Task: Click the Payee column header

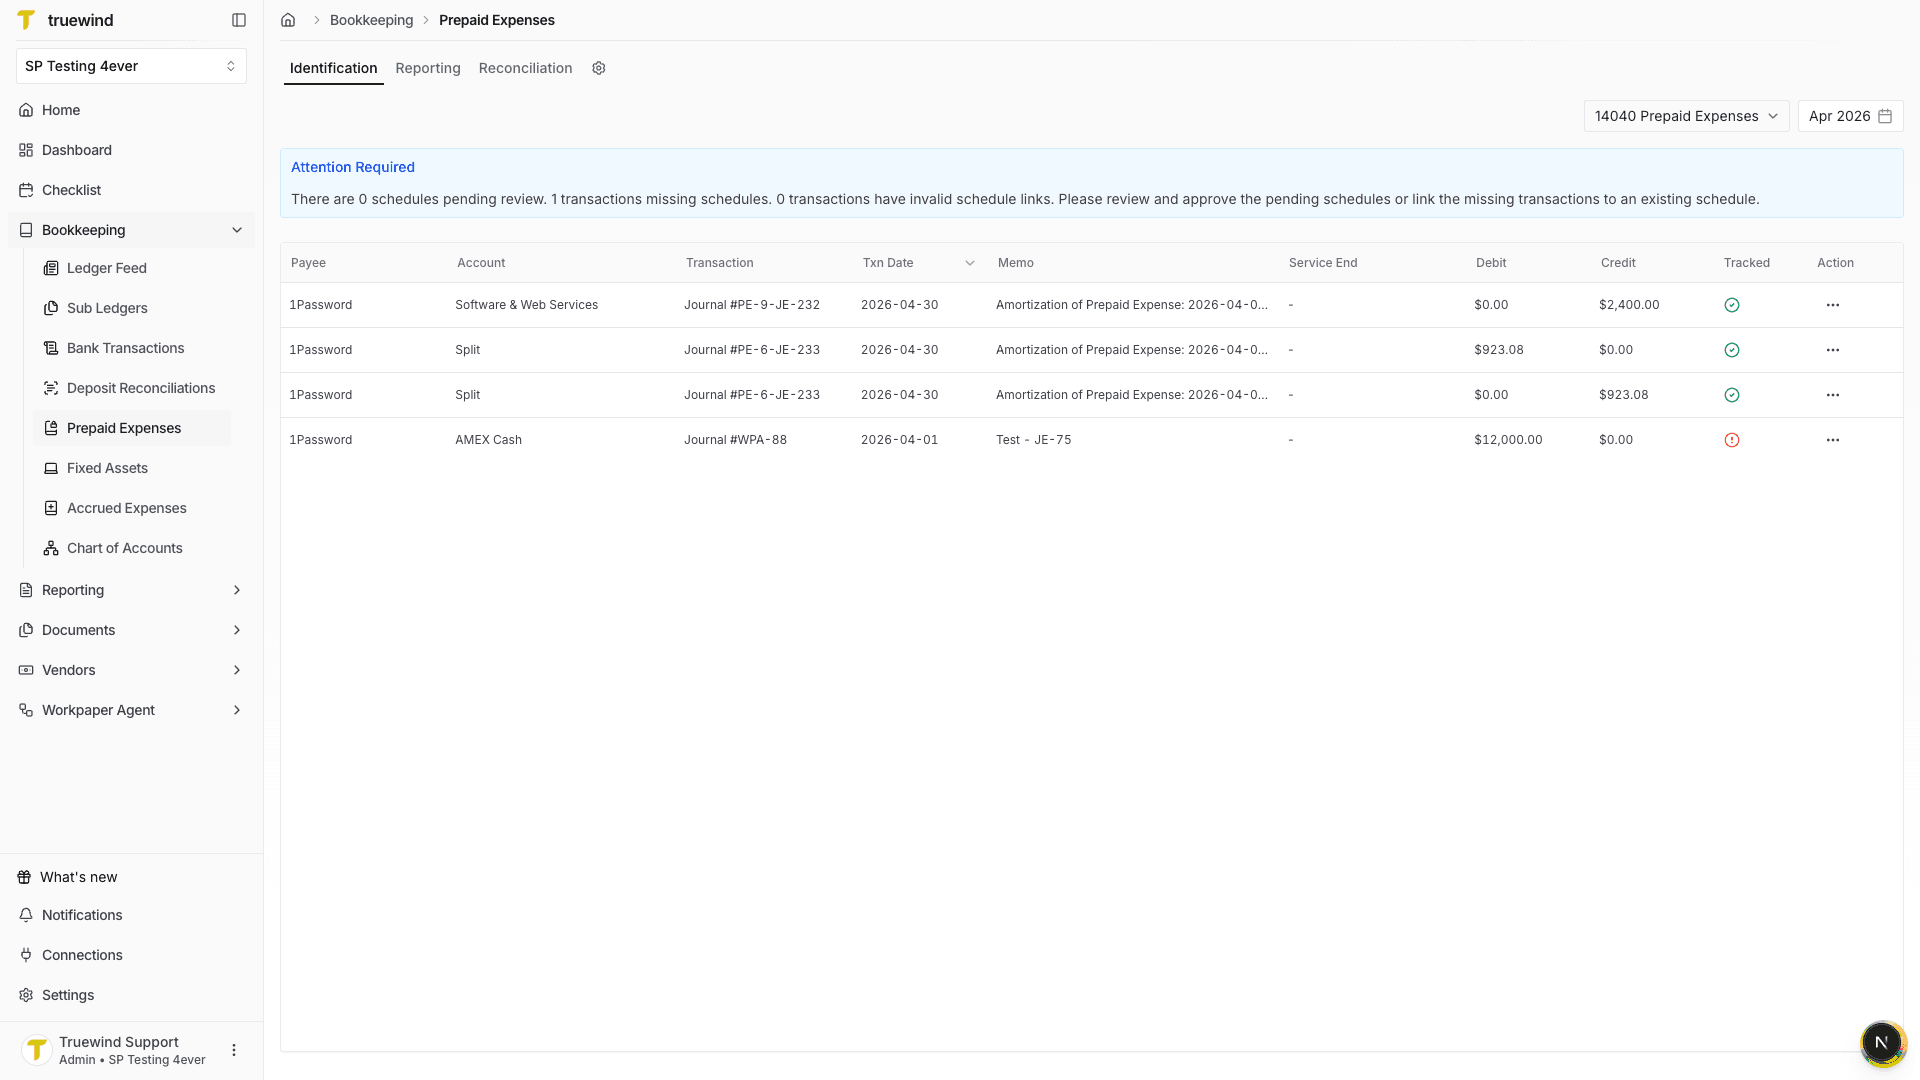Action: pyautogui.click(x=308, y=263)
